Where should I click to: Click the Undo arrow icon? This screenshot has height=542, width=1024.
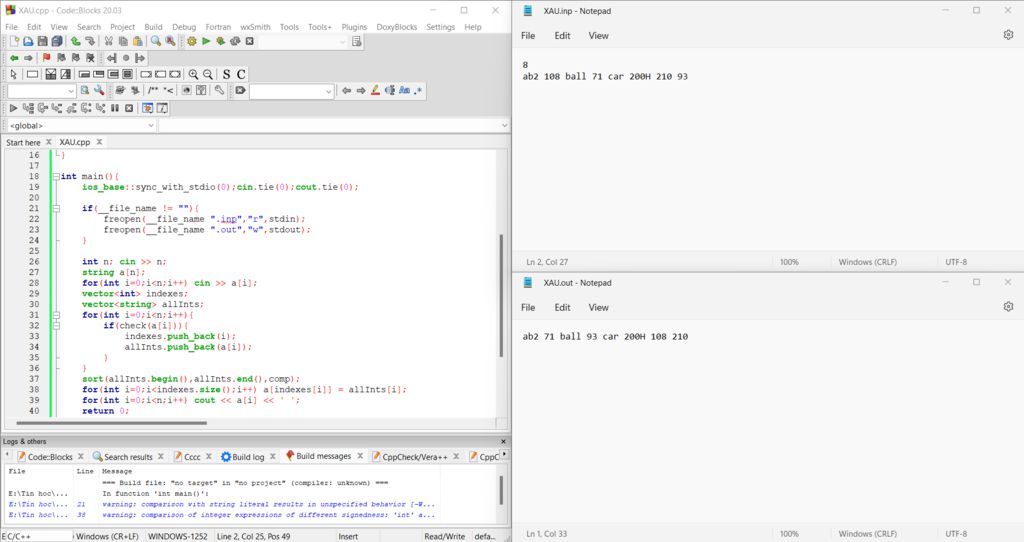(76, 42)
